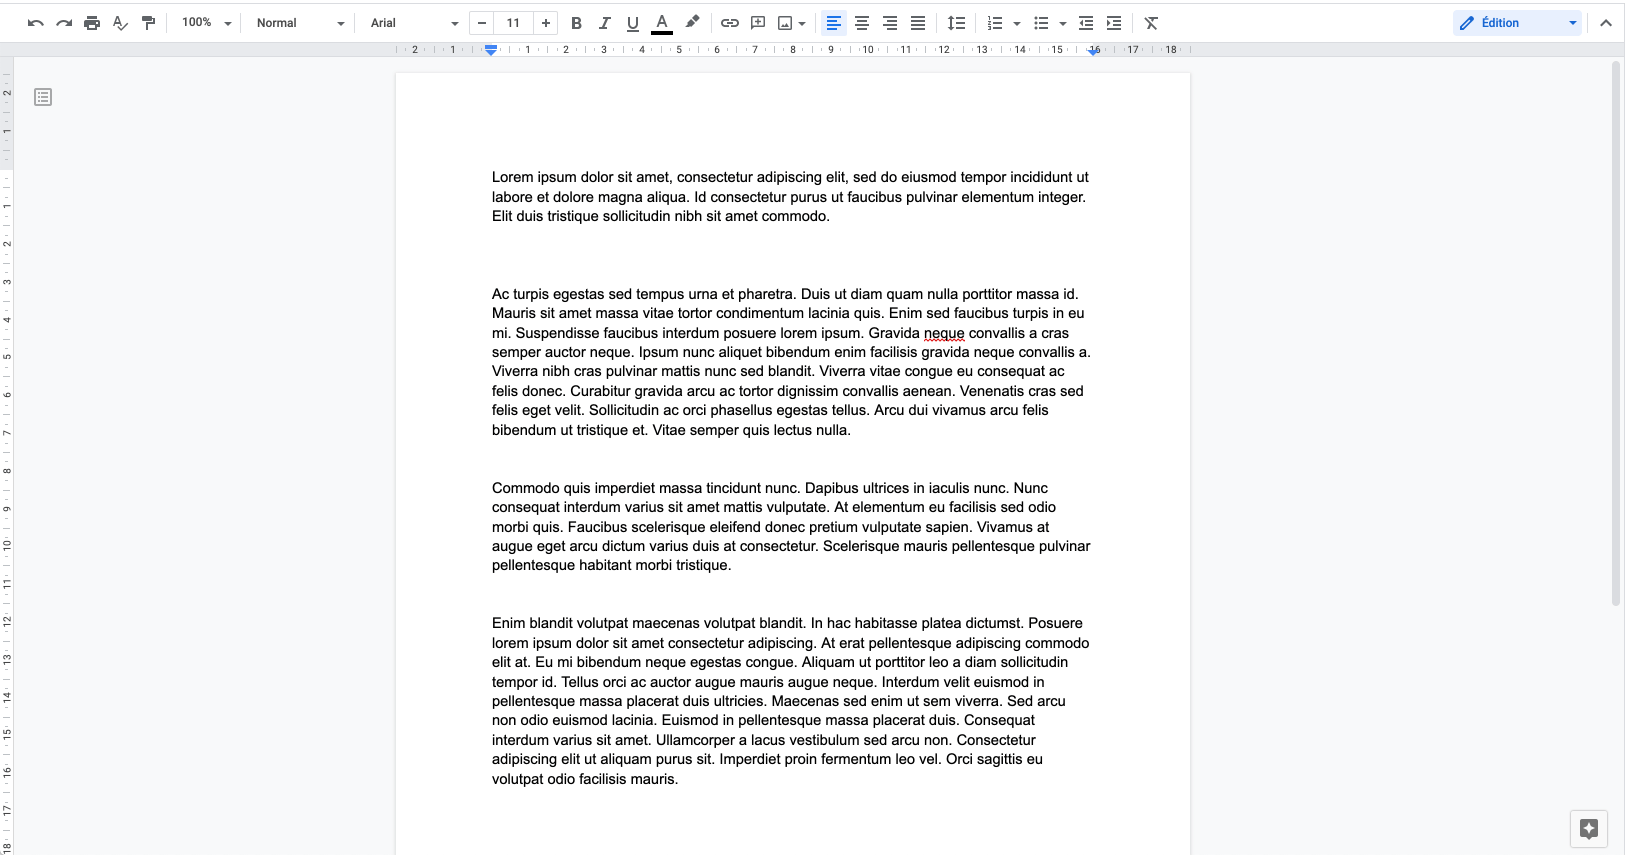
Task: Open the Arial font family dropdown
Action: (x=413, y=23)
